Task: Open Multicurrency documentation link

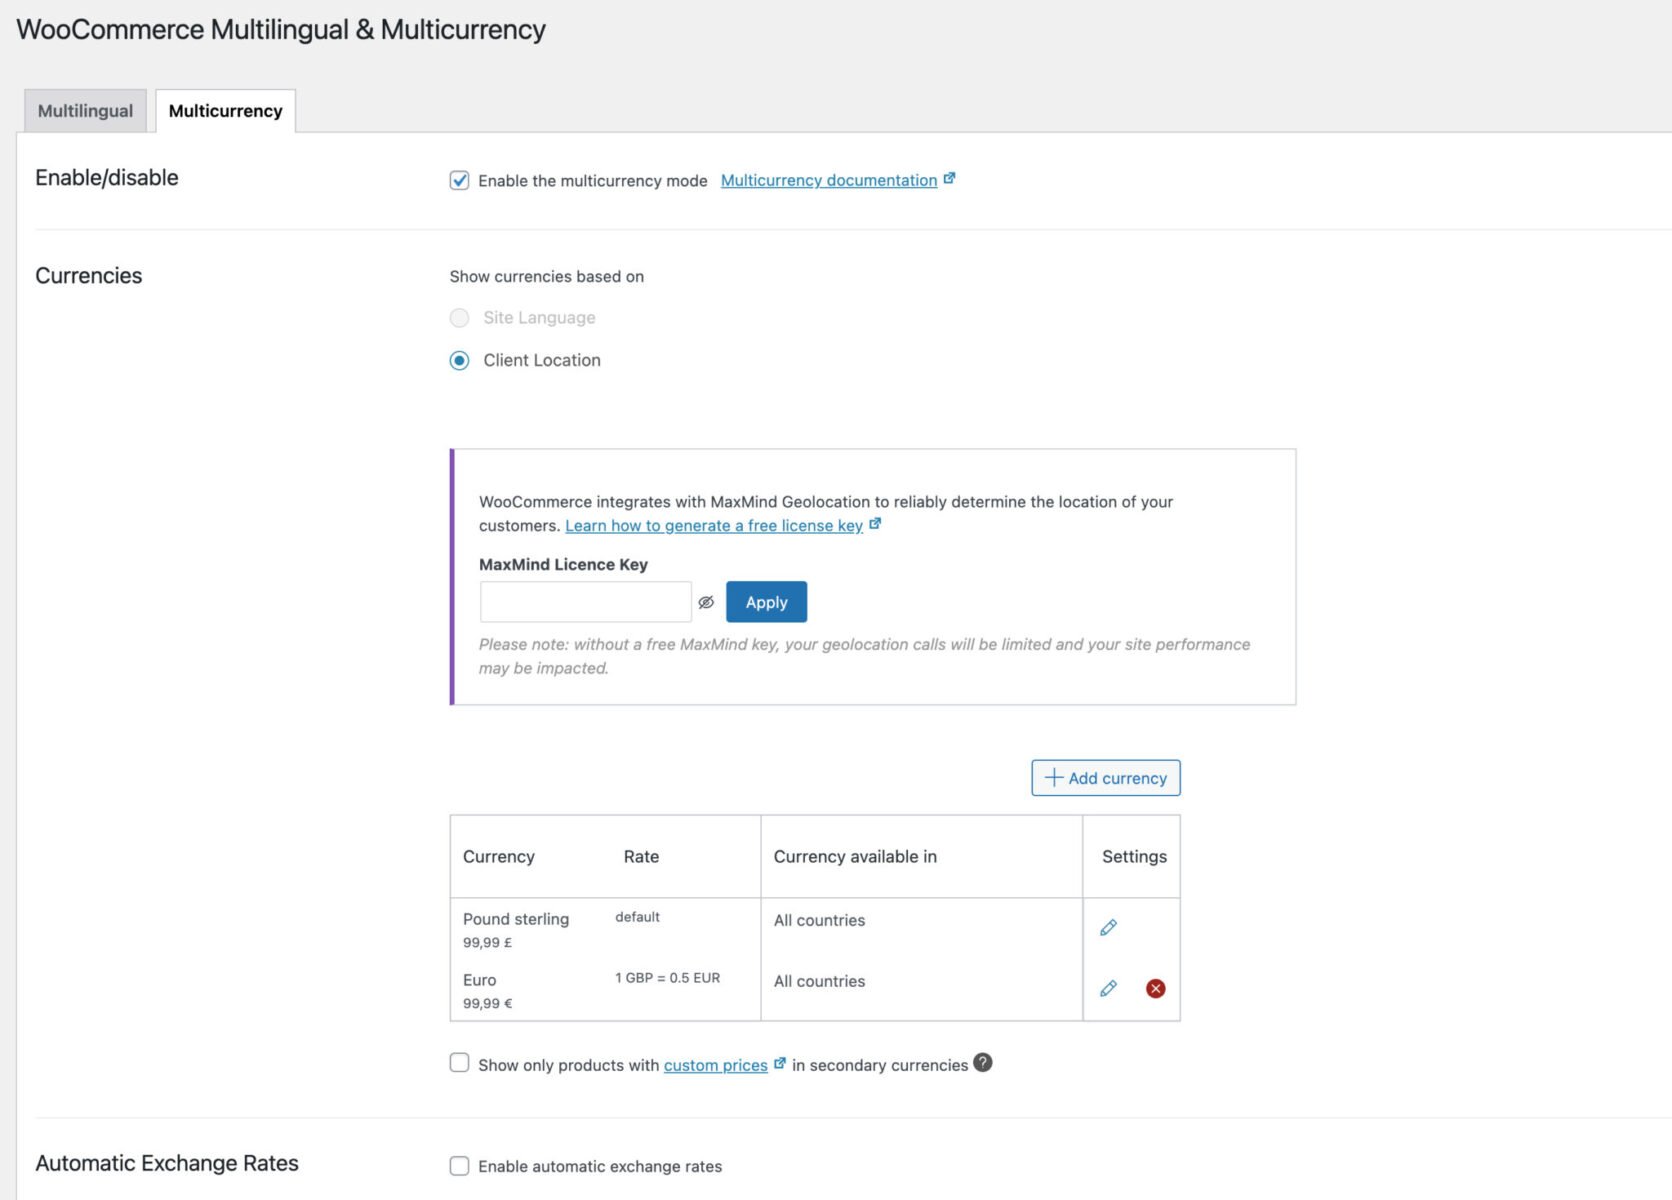Action: click(x=829, y=180)
